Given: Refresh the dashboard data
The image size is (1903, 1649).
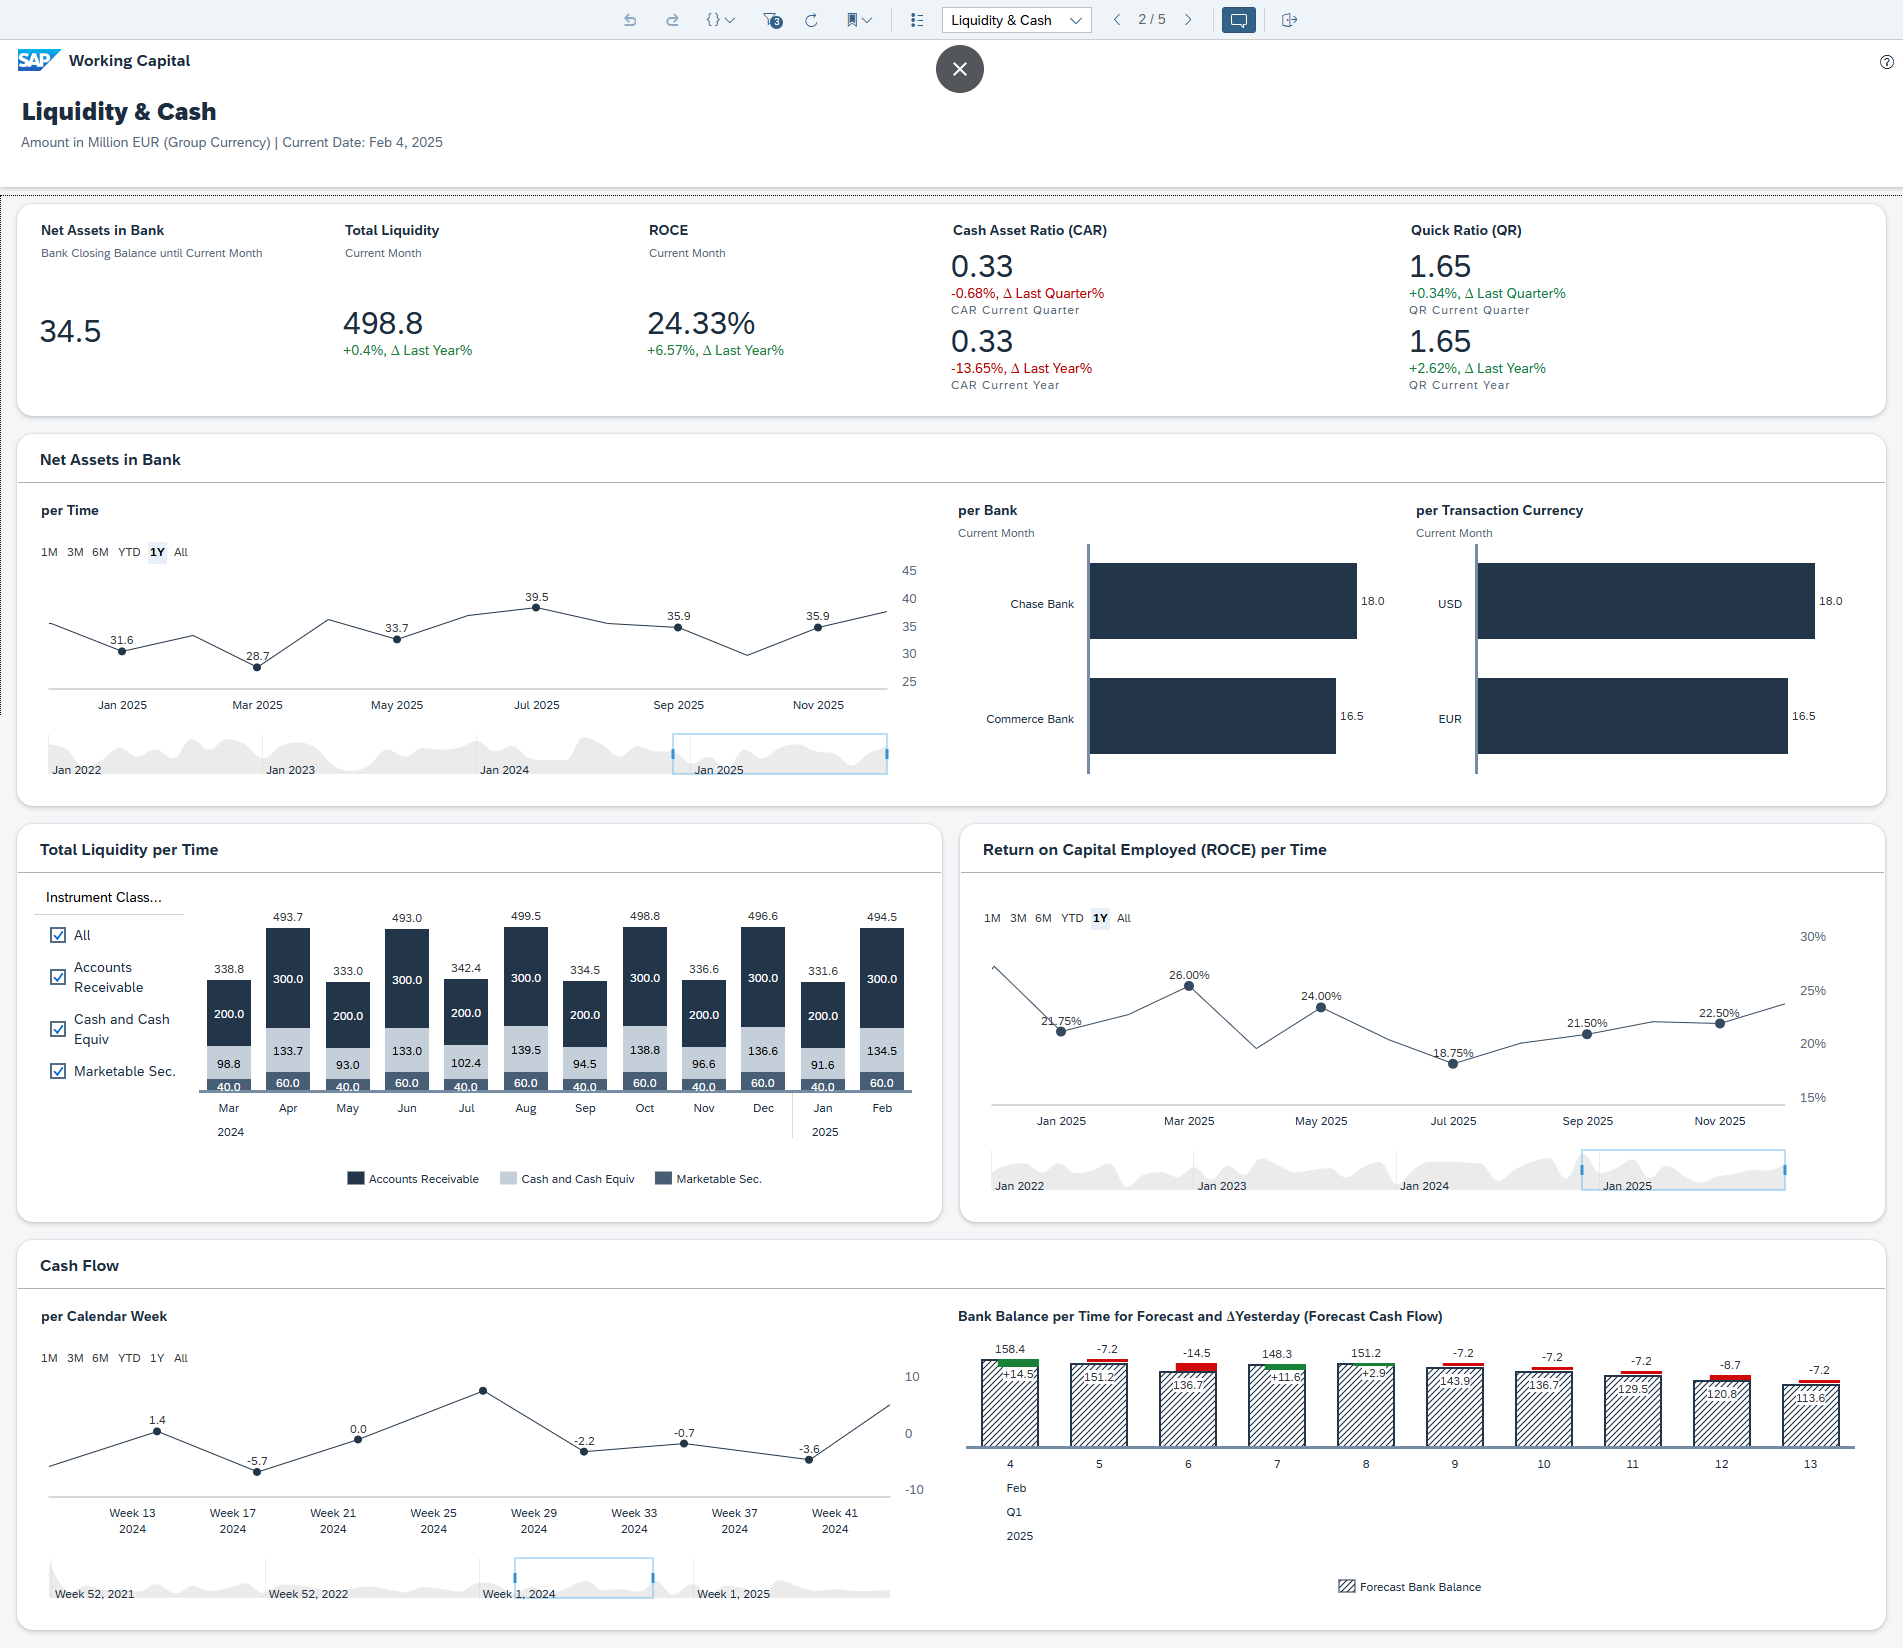Looking at the screenshot, I should 811,20.
